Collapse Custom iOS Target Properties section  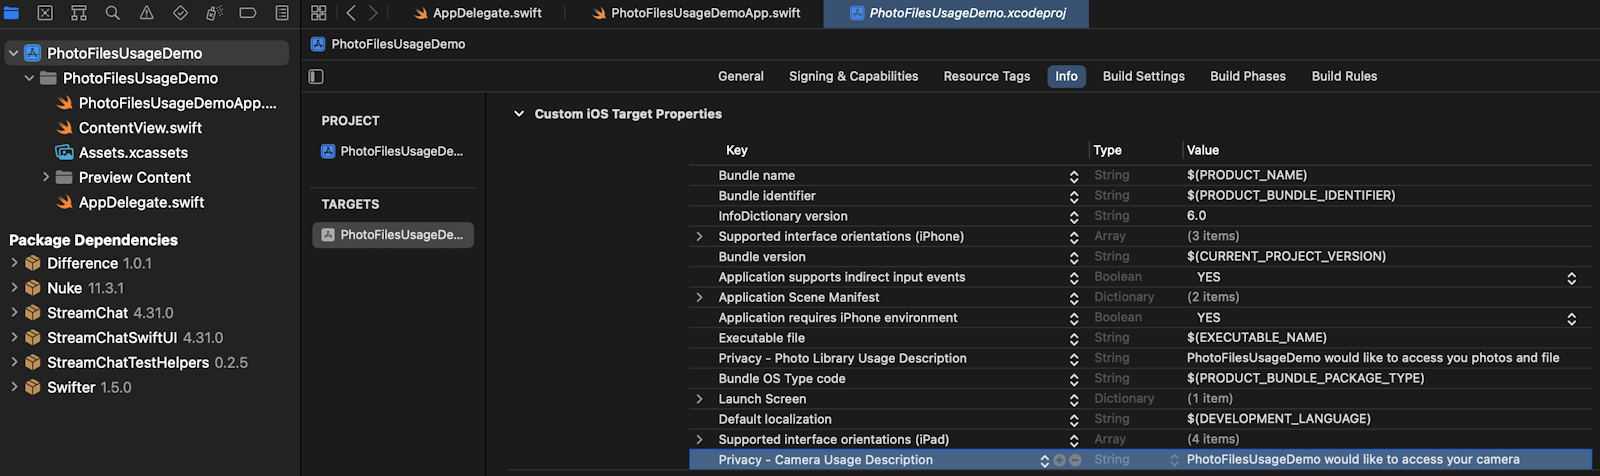click(519, 114)
